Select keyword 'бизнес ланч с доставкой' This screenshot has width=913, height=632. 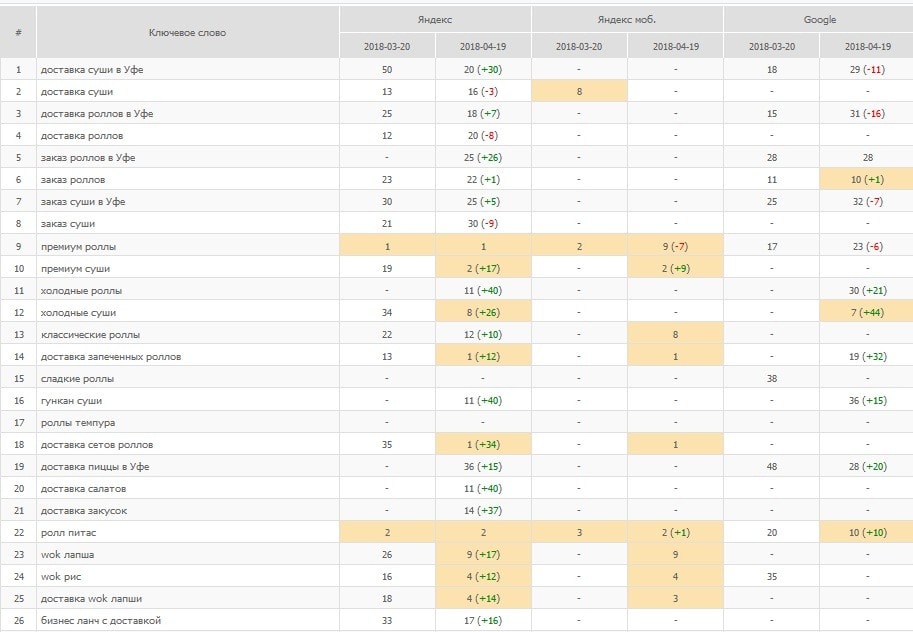coord(100,621)
